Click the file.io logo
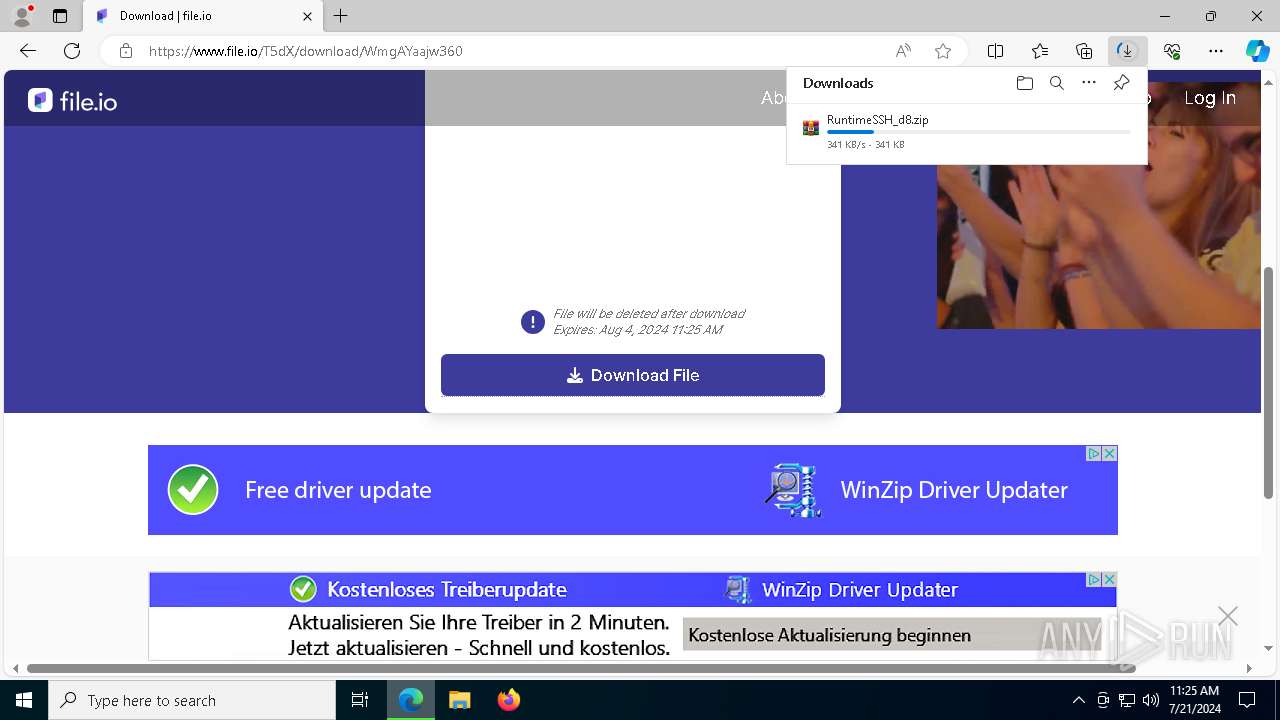Screen dimensions: 1280x720 tap(72, 100)
